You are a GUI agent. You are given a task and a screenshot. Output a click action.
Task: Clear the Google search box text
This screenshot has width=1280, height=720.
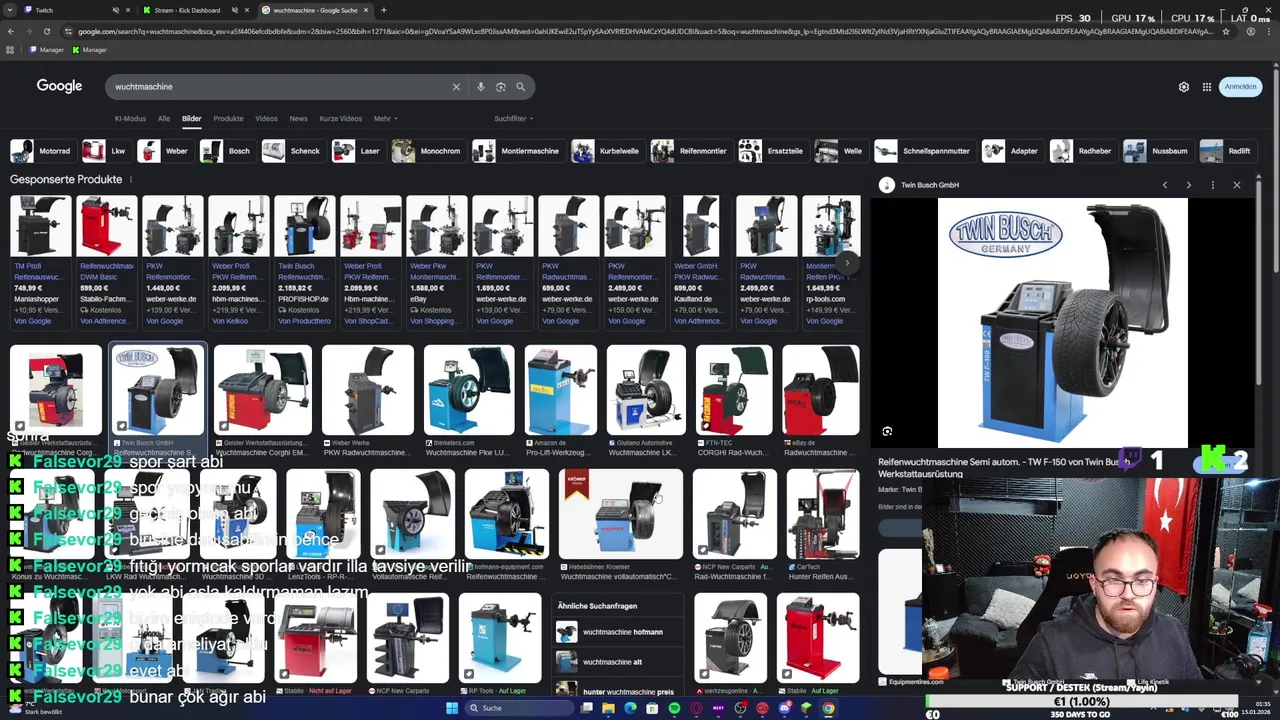pos(456,87)
